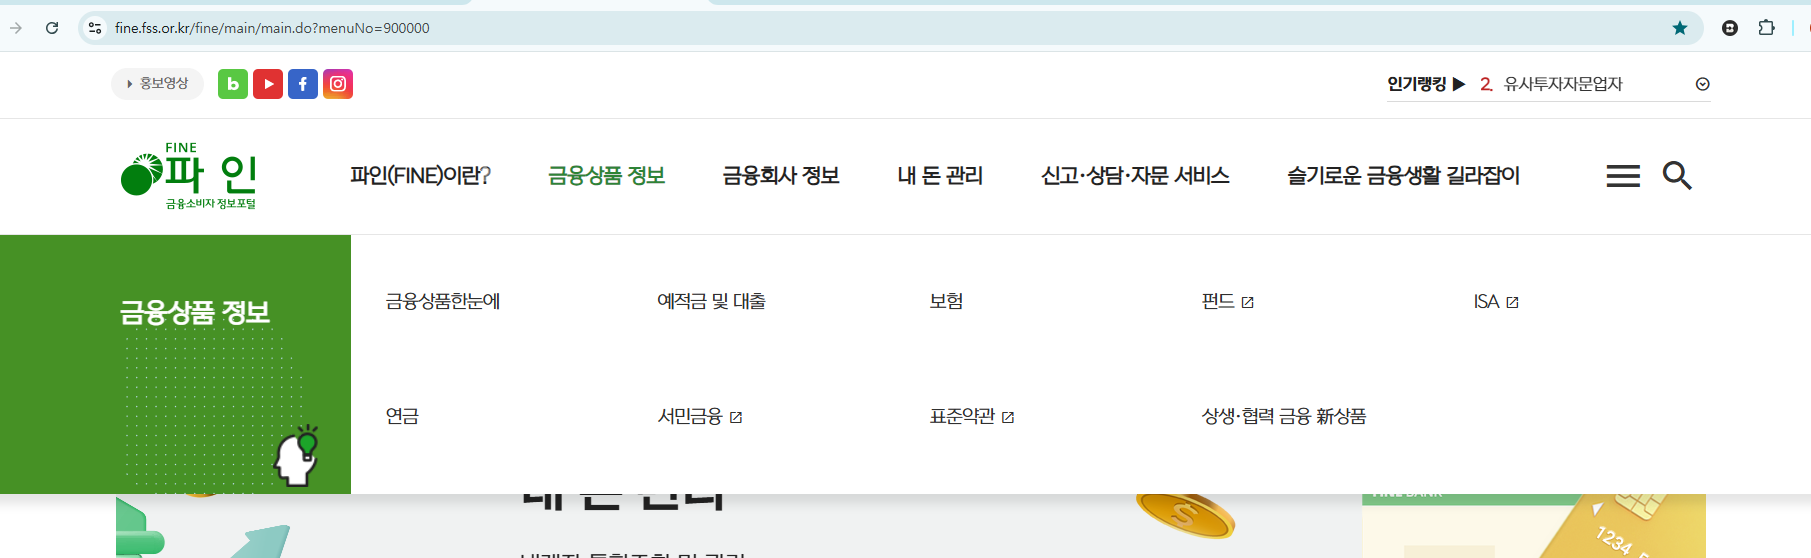Open the ISA external link

point(1496,301)
